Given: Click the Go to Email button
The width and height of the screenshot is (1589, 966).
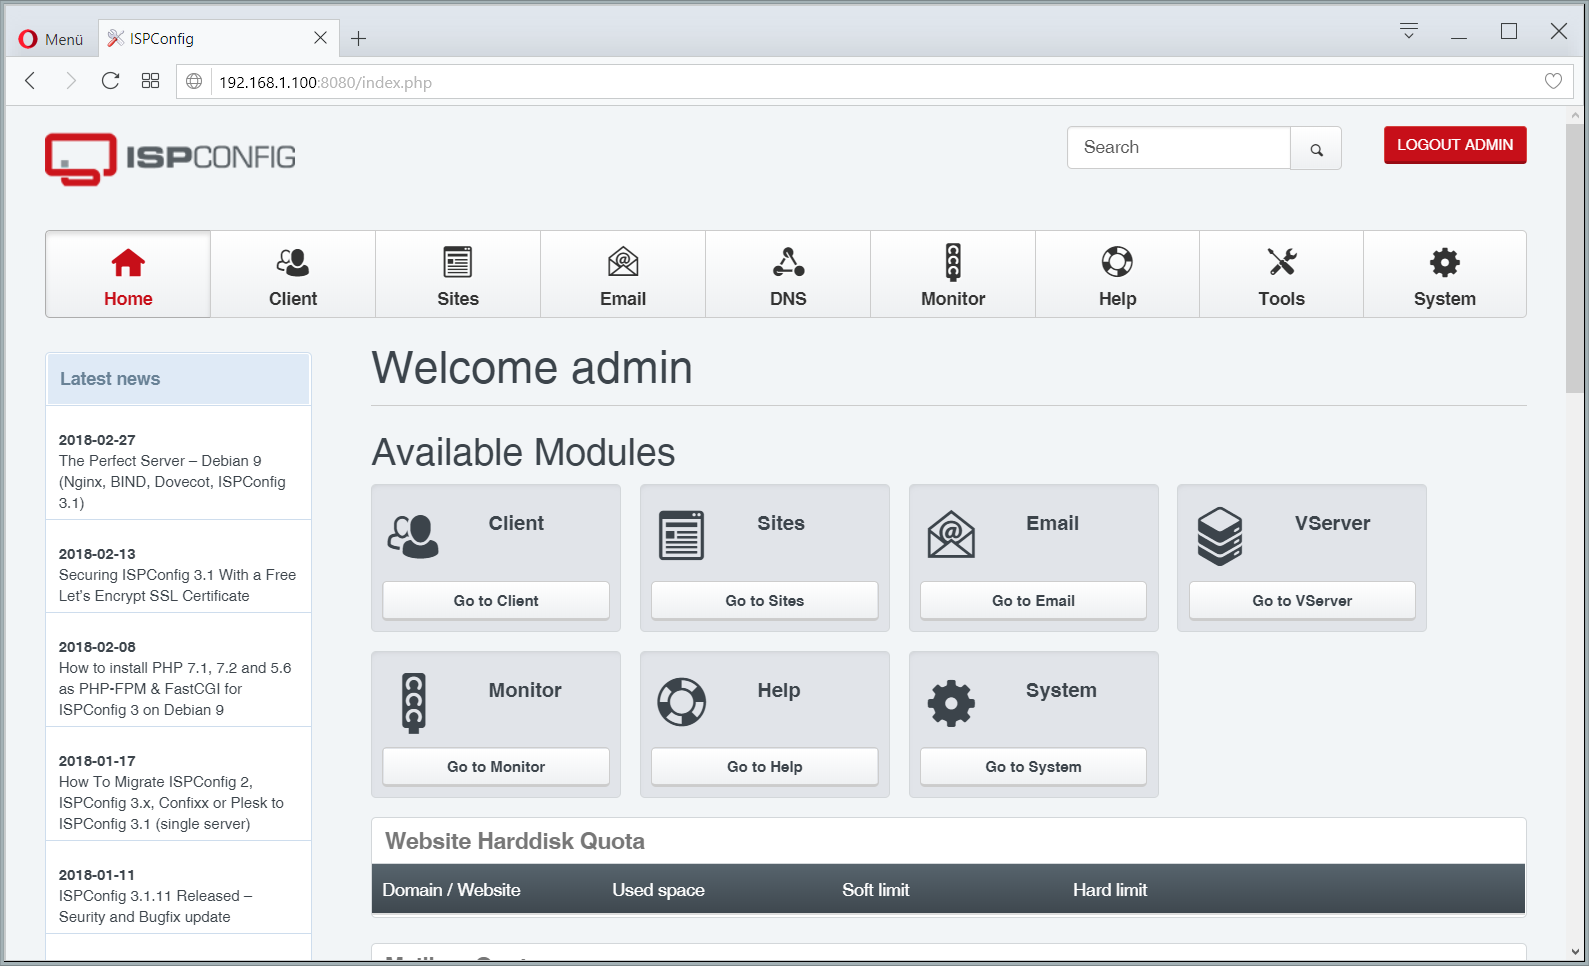Looking at the screenshot, I should click(x=1033, y=600).
